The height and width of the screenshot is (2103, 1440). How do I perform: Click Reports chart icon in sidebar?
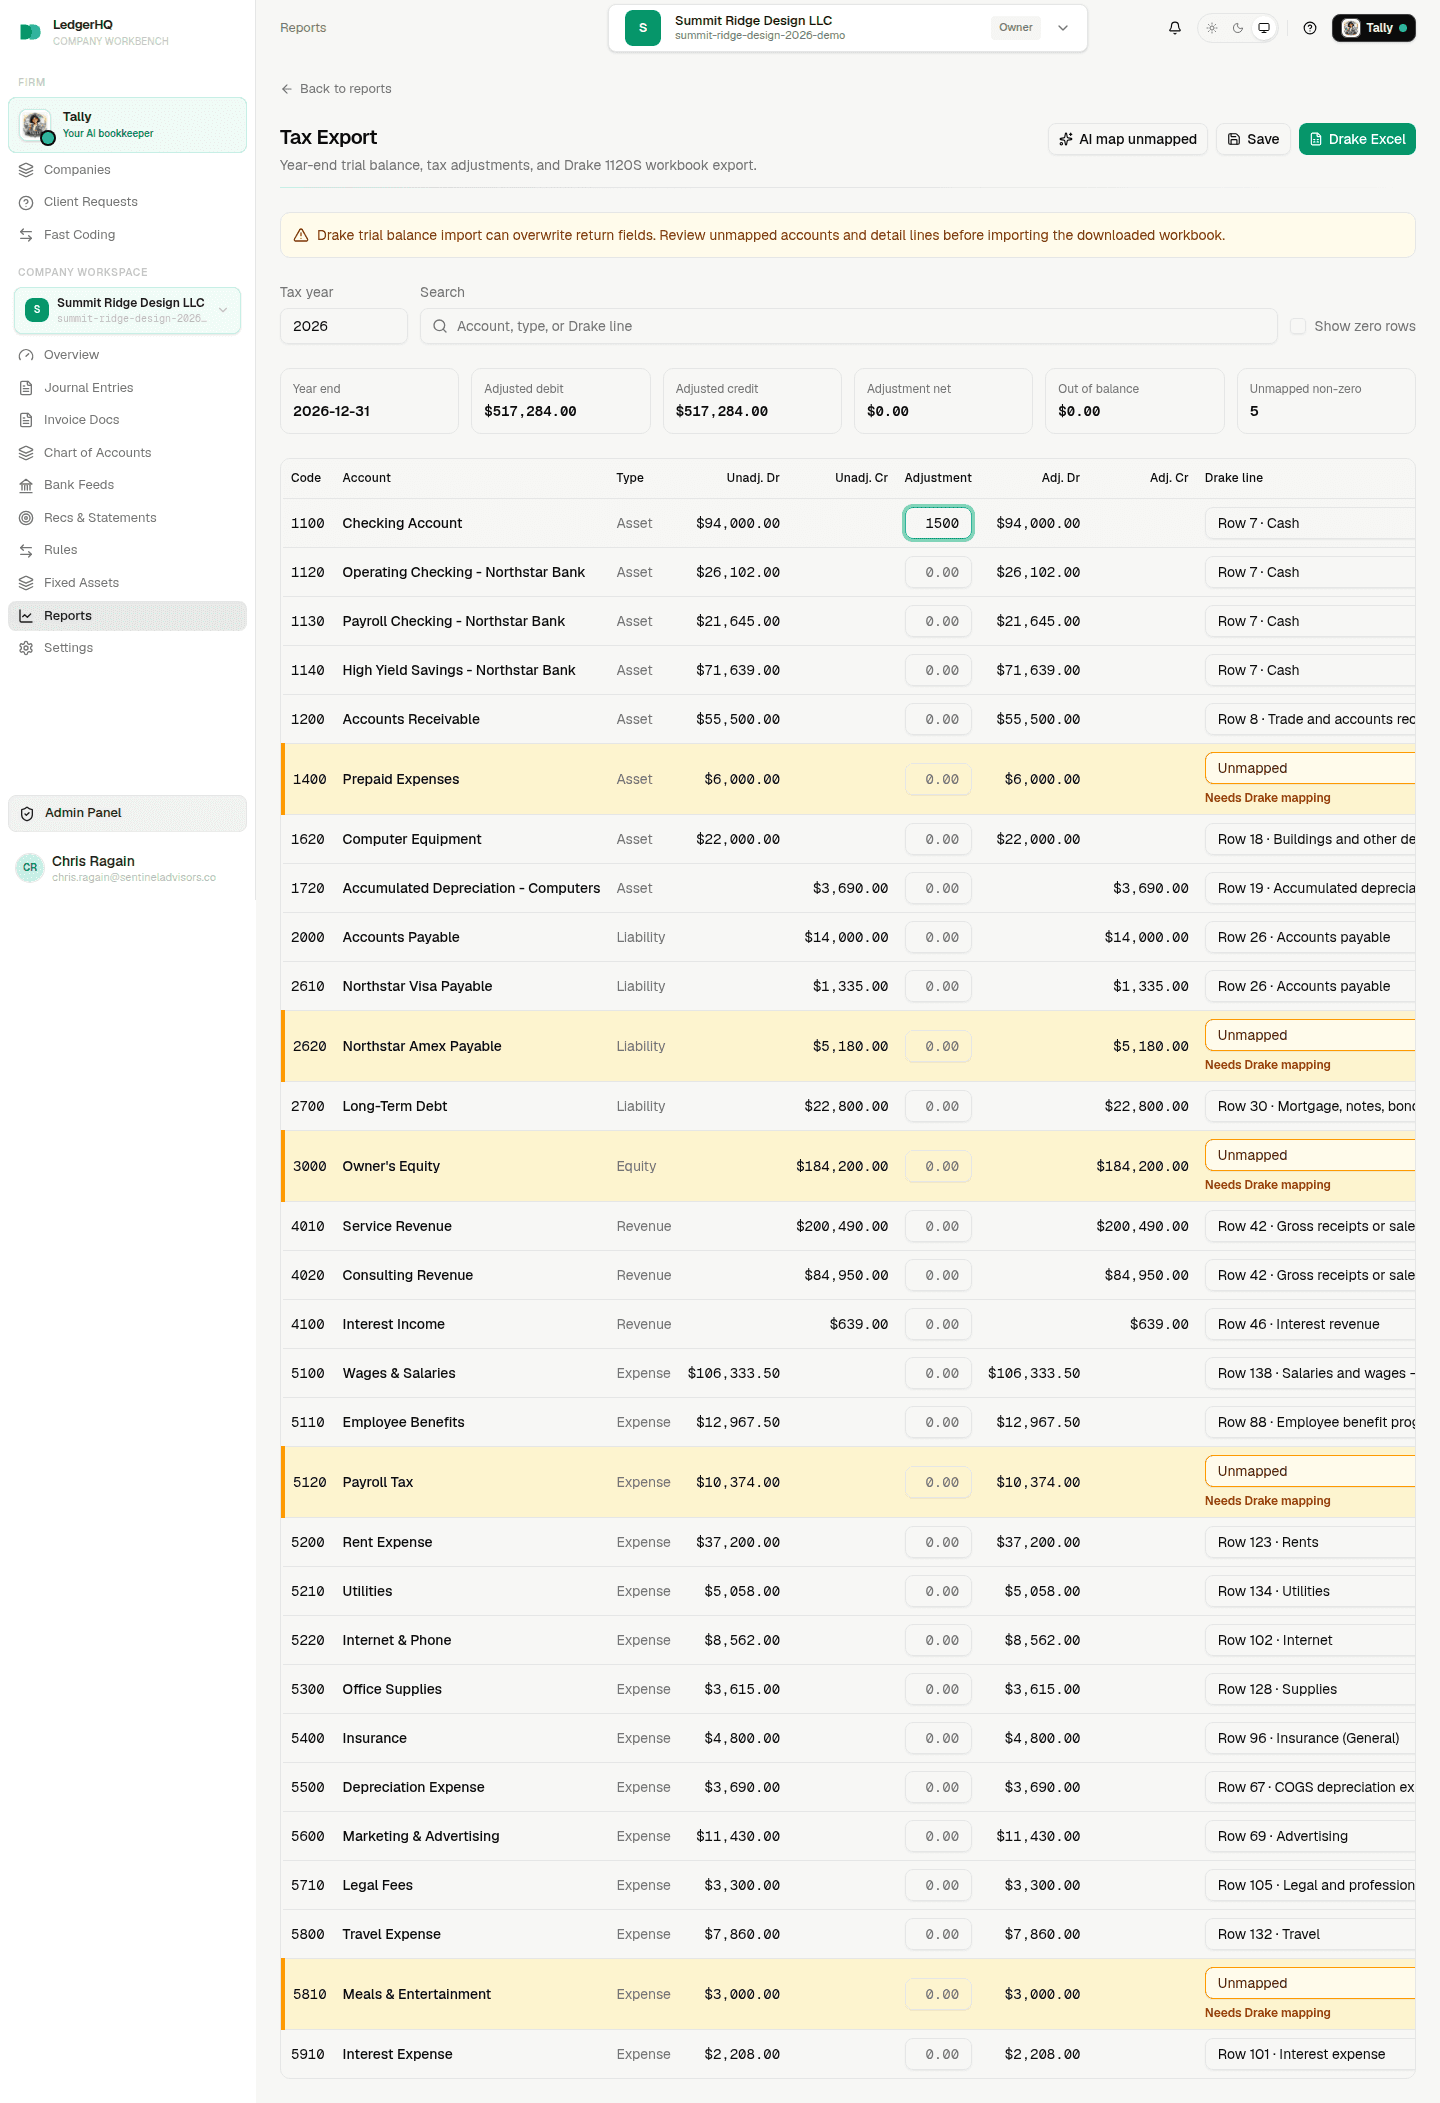26,616
